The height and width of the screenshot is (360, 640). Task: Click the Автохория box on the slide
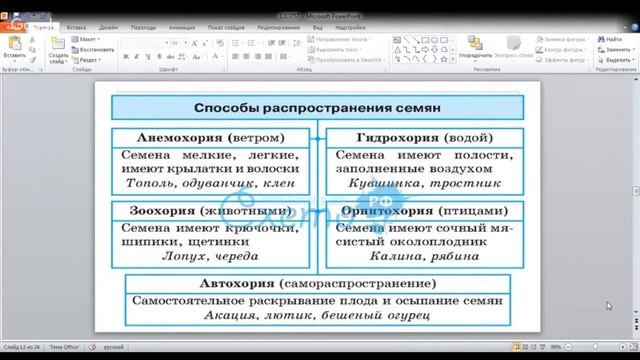coord(318,300)
